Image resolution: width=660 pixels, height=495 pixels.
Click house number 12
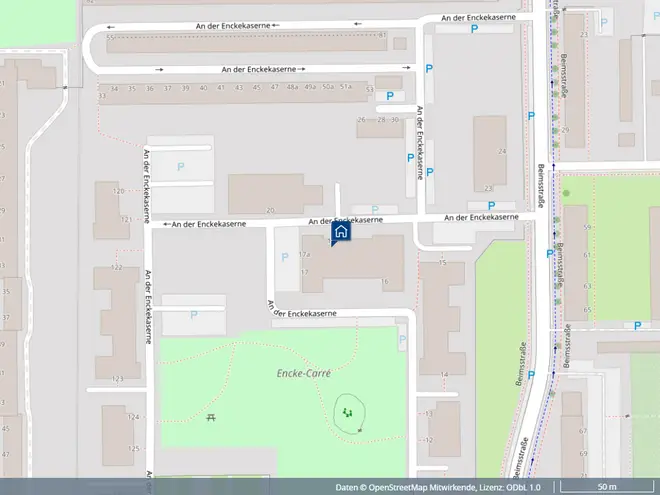point(429,440)
